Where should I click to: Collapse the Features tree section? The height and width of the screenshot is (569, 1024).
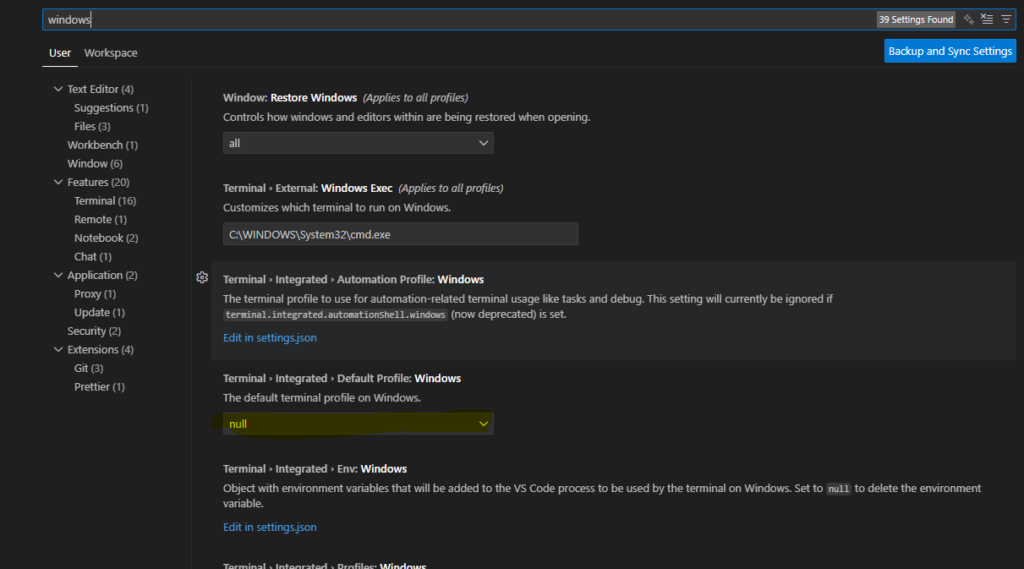point(58,182)
